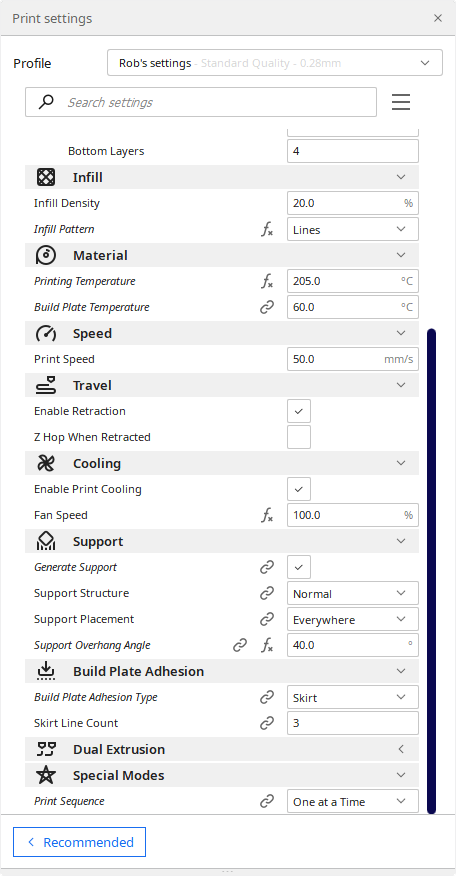Collapse the Travel section chevron
The height and width of the screenshot is (876, 456).
click(401, 385)
